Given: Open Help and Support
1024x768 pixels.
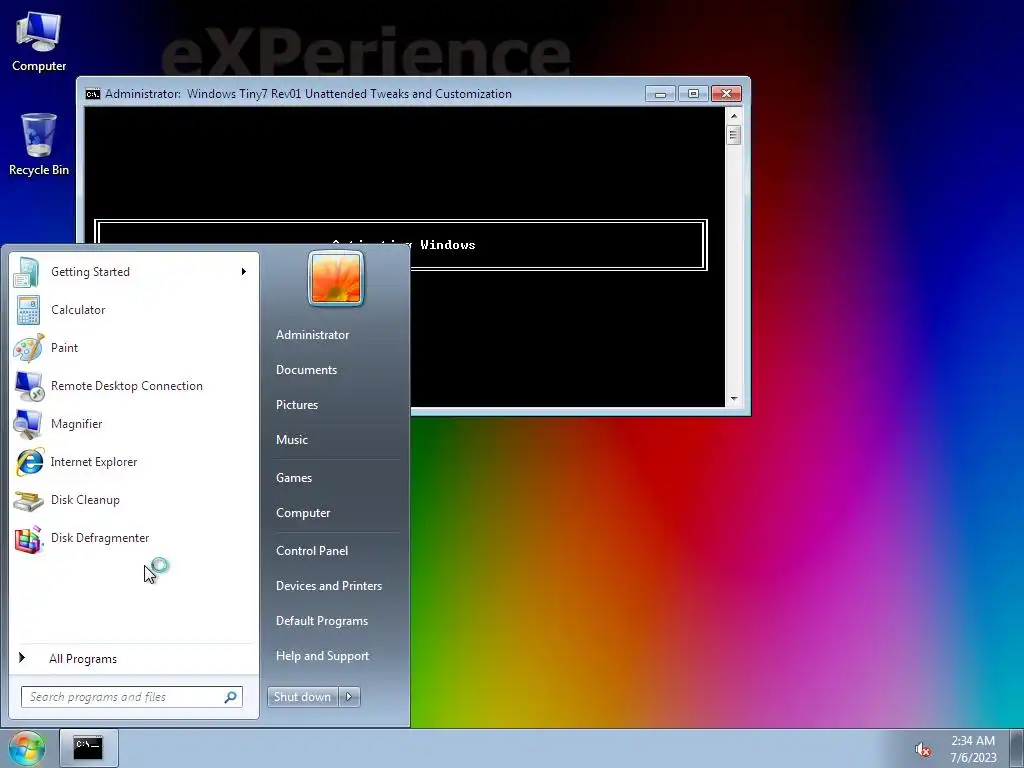Looking at the screenshot, I should [323, 656].
